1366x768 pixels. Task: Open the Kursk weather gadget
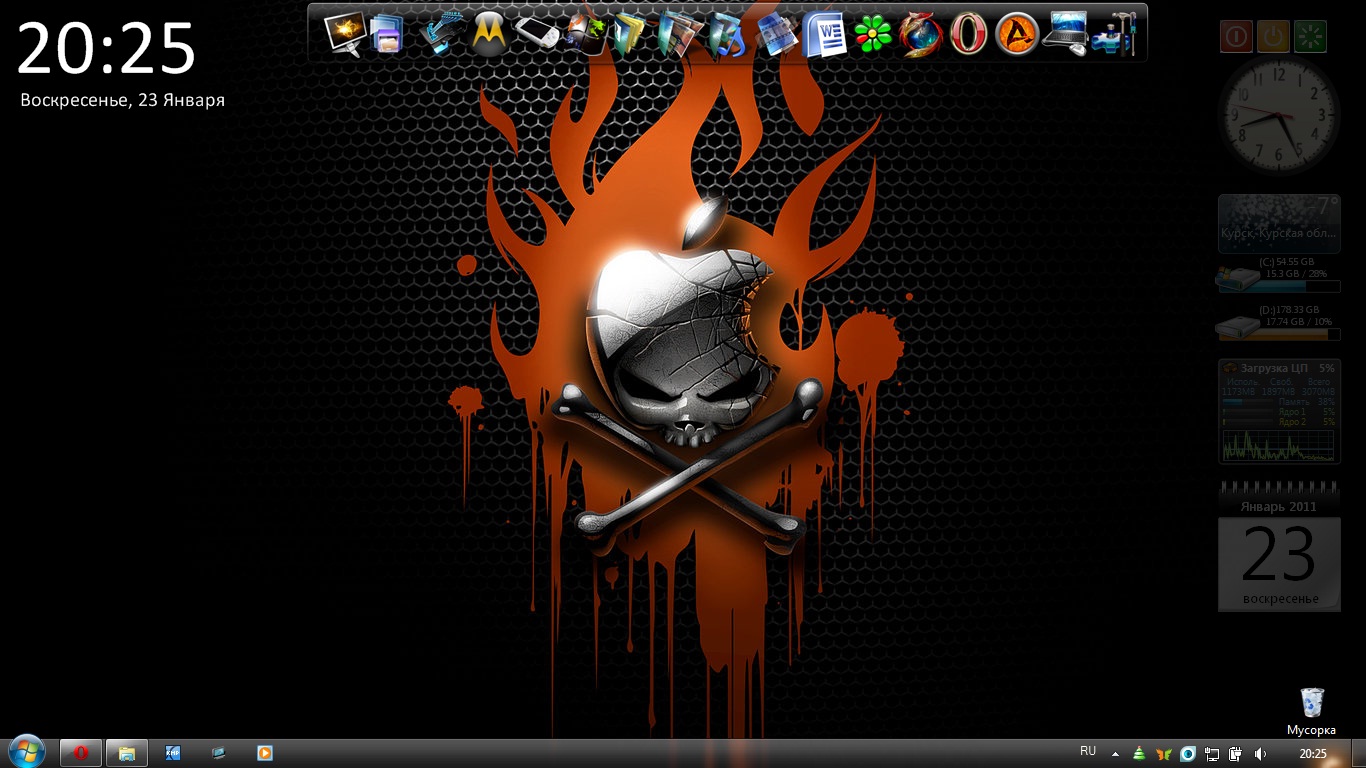[1279, 223]
